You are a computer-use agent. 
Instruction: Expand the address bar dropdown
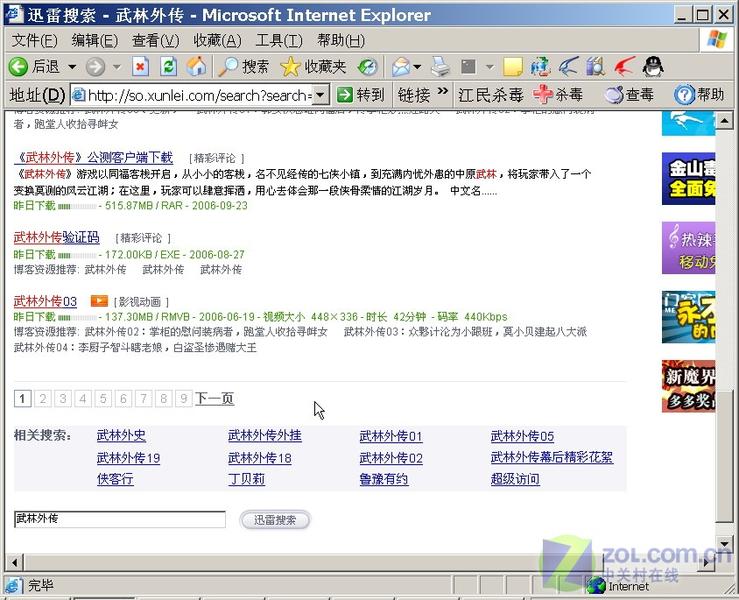click(320, 95)
